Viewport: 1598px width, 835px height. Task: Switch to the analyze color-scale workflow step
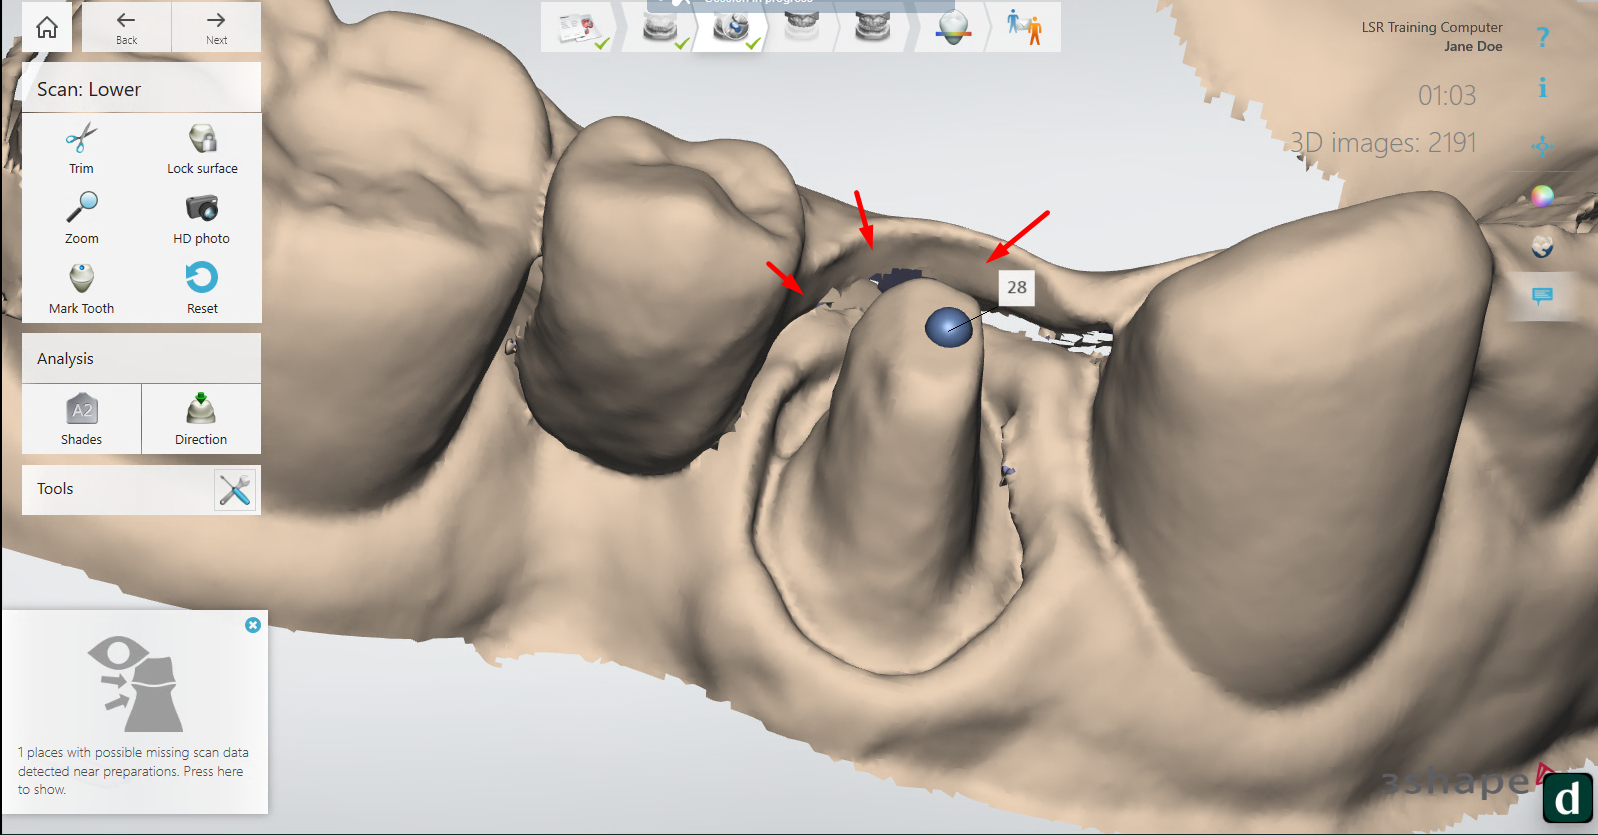click(952, 28)
